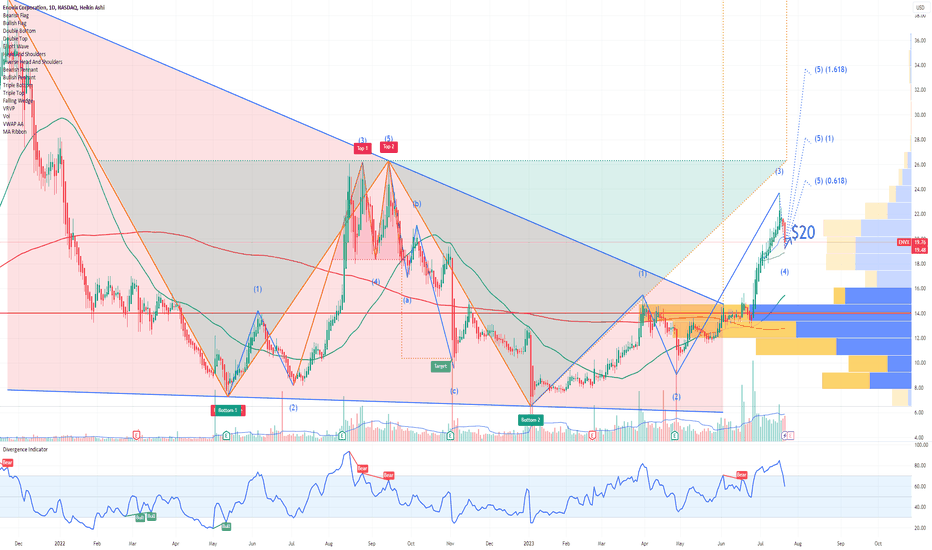
Task: Click the Bear divergence label near June 2023
Action: click(741, 475)
